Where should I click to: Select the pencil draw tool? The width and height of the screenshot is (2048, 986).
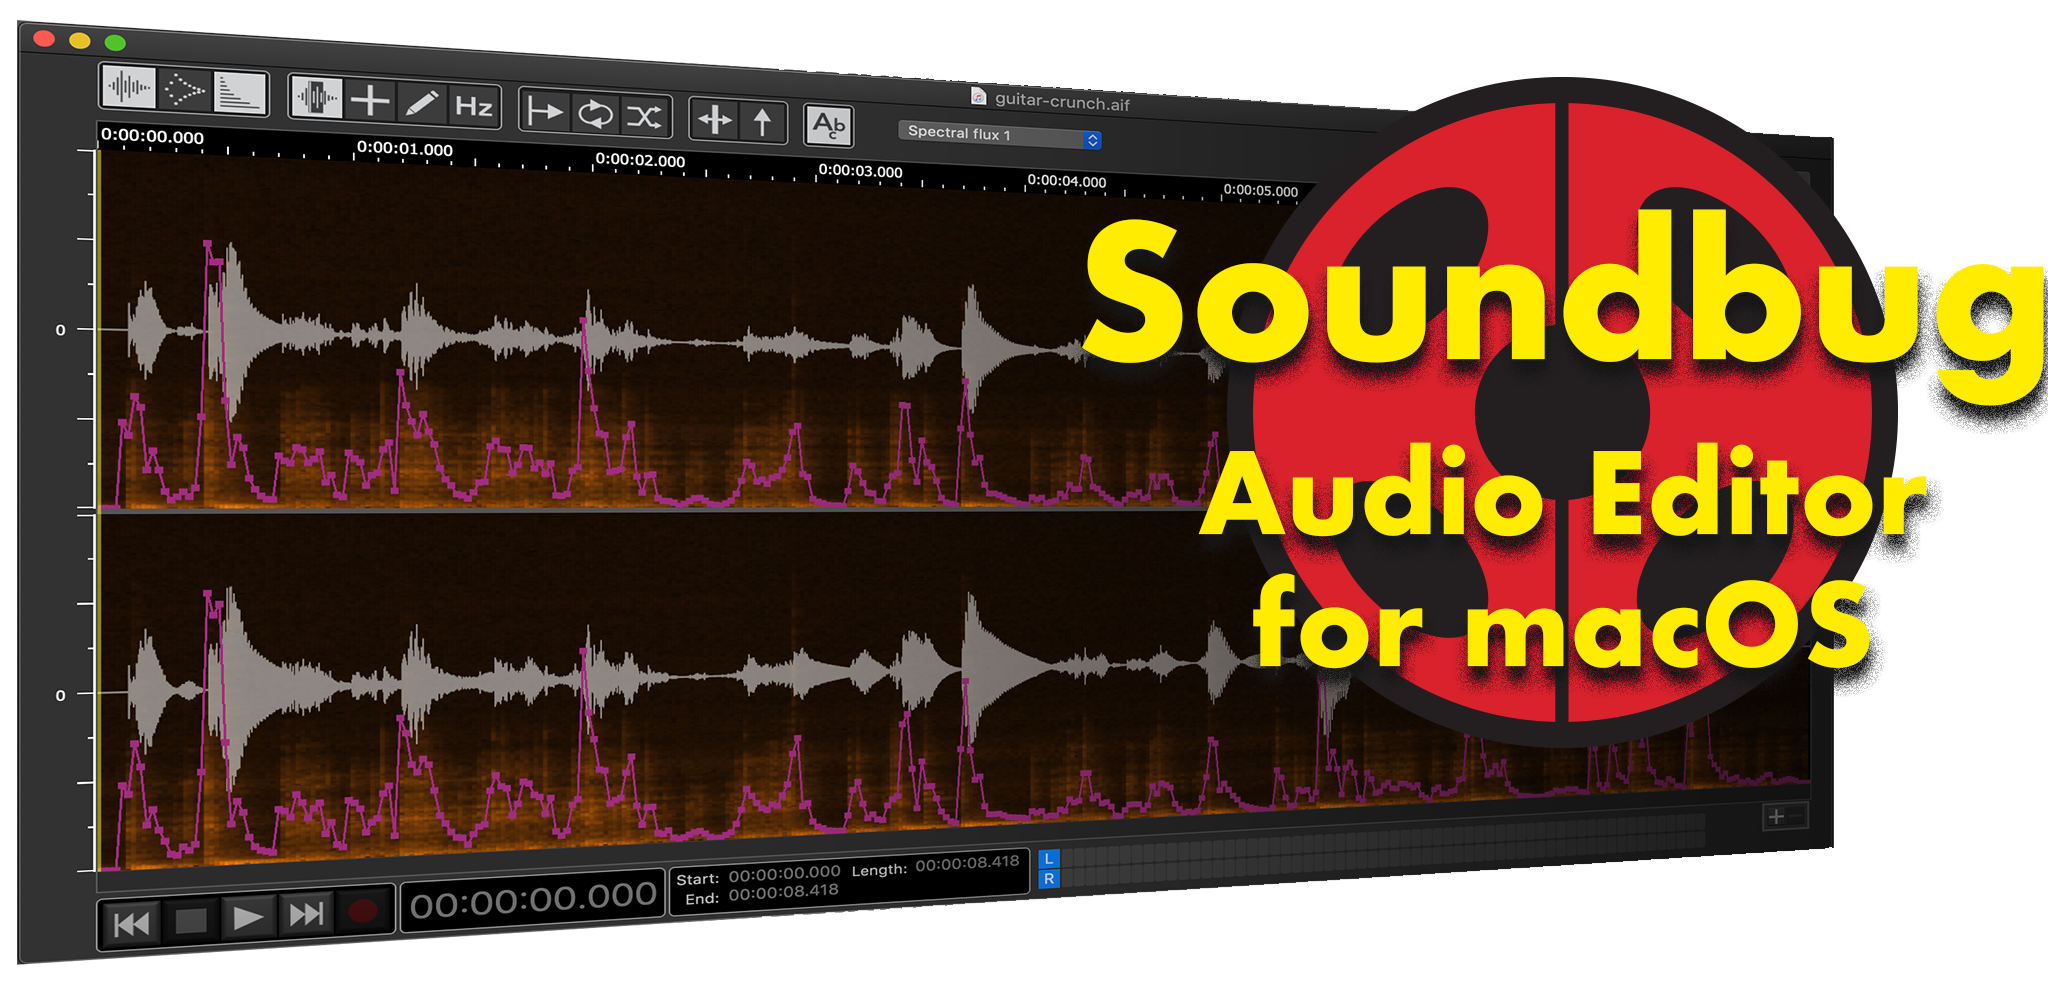(x=422, y=103)
